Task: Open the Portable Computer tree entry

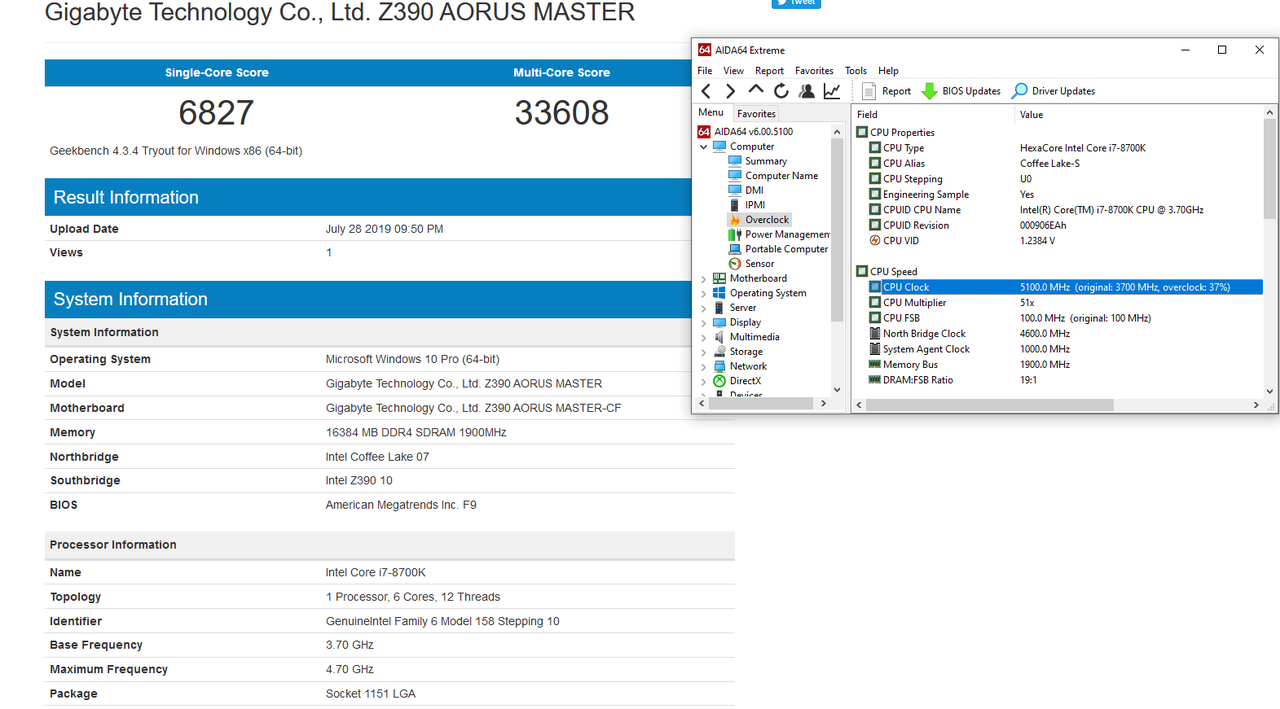Action: pos(778,249)
